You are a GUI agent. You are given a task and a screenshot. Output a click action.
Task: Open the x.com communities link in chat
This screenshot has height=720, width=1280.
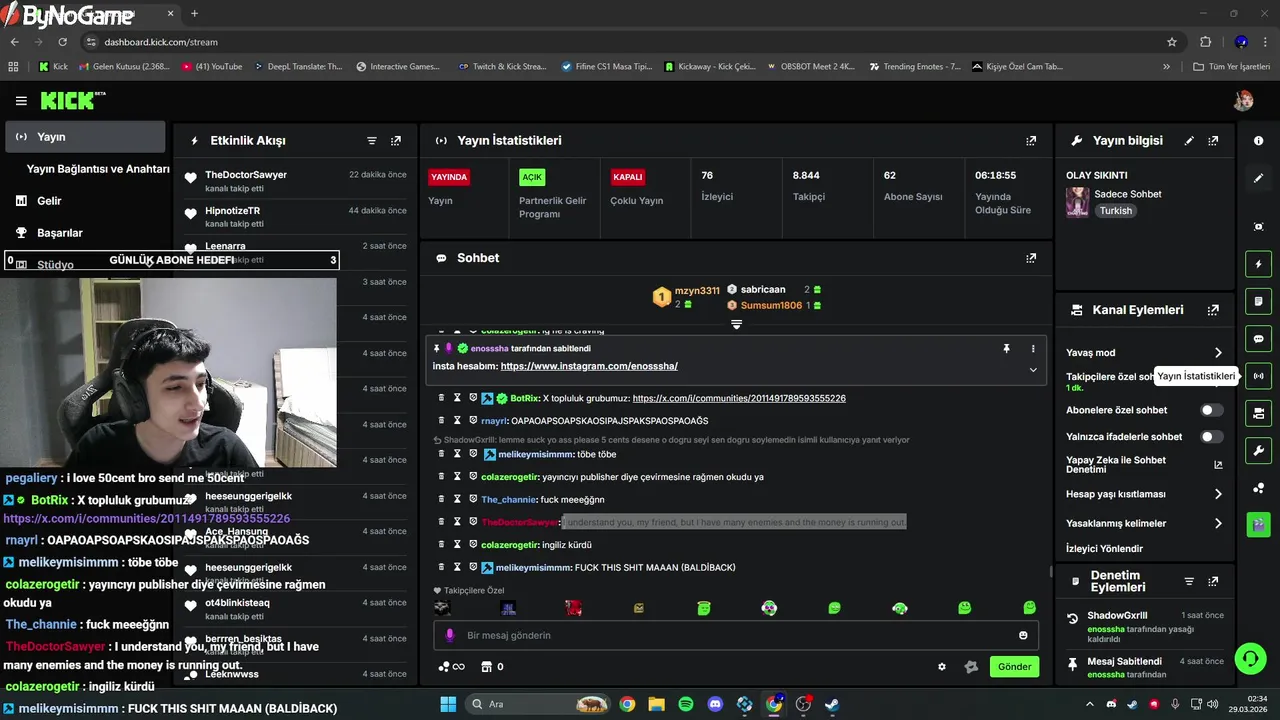(739, 398)
